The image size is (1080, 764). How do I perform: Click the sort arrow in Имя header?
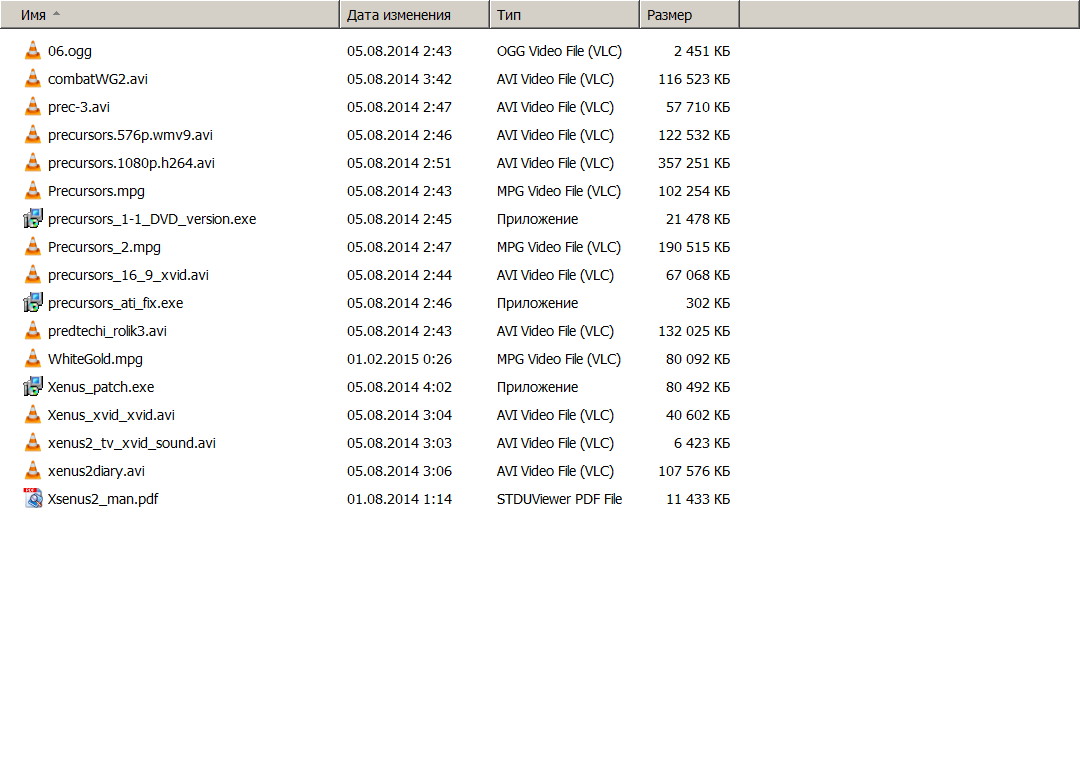56,14
